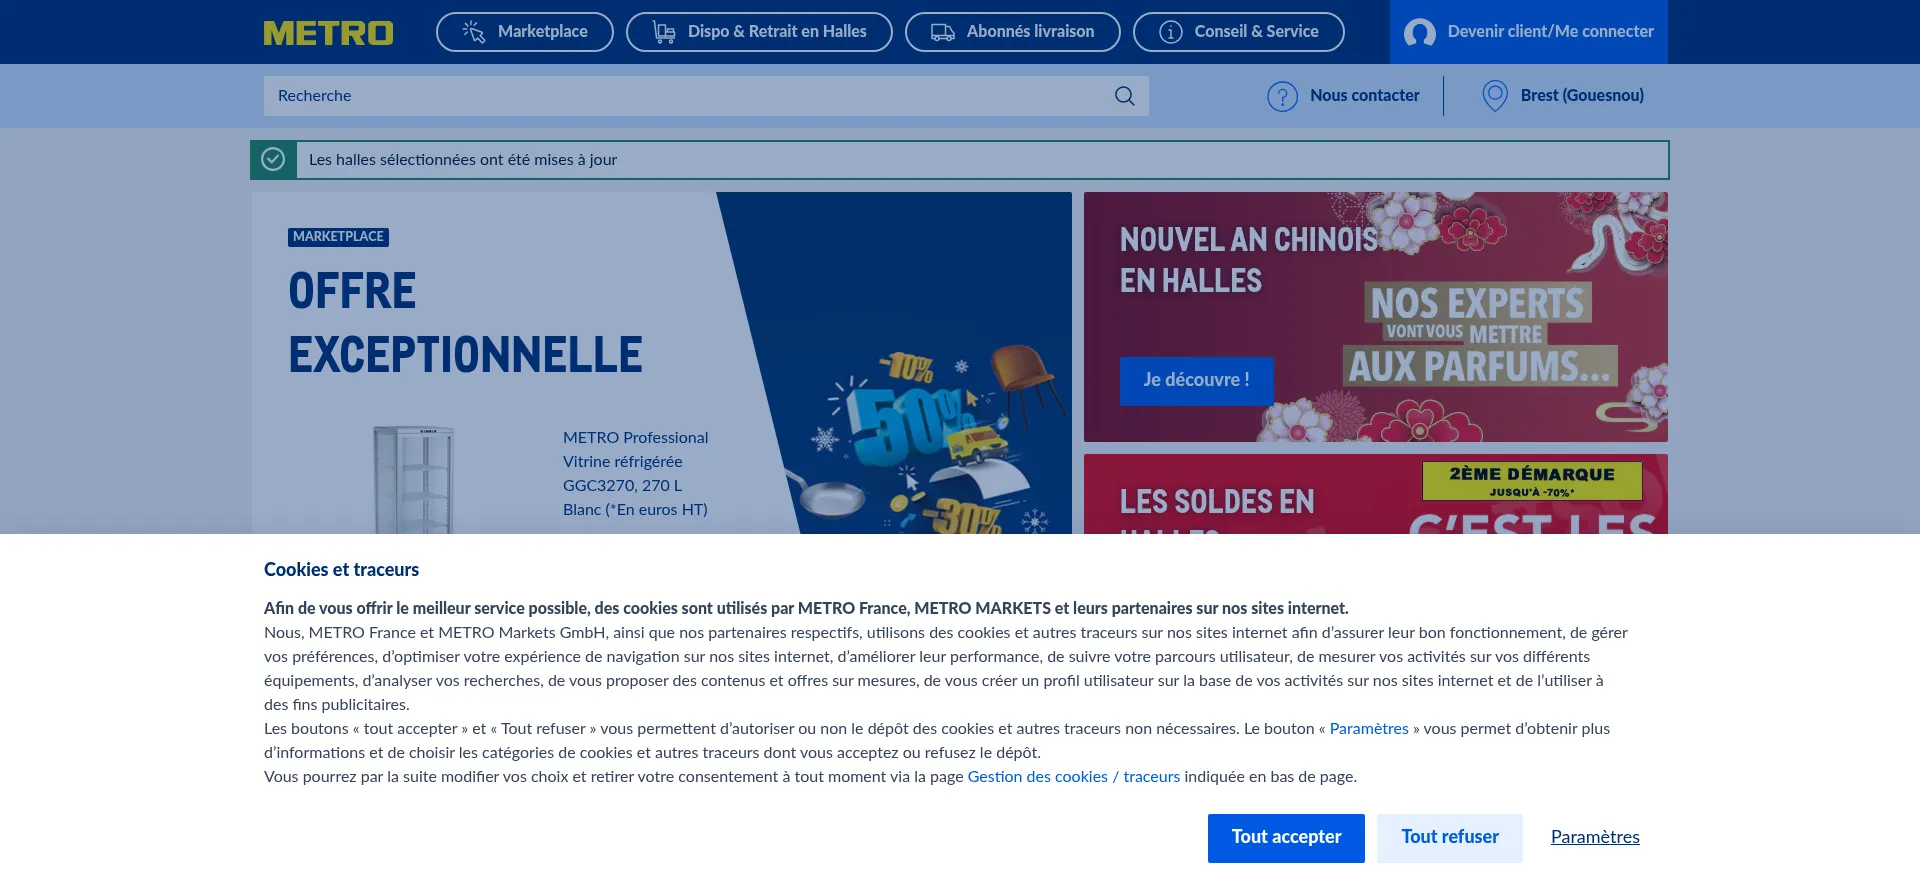
Task: Click the METRO logo
Action: point(328,33)
